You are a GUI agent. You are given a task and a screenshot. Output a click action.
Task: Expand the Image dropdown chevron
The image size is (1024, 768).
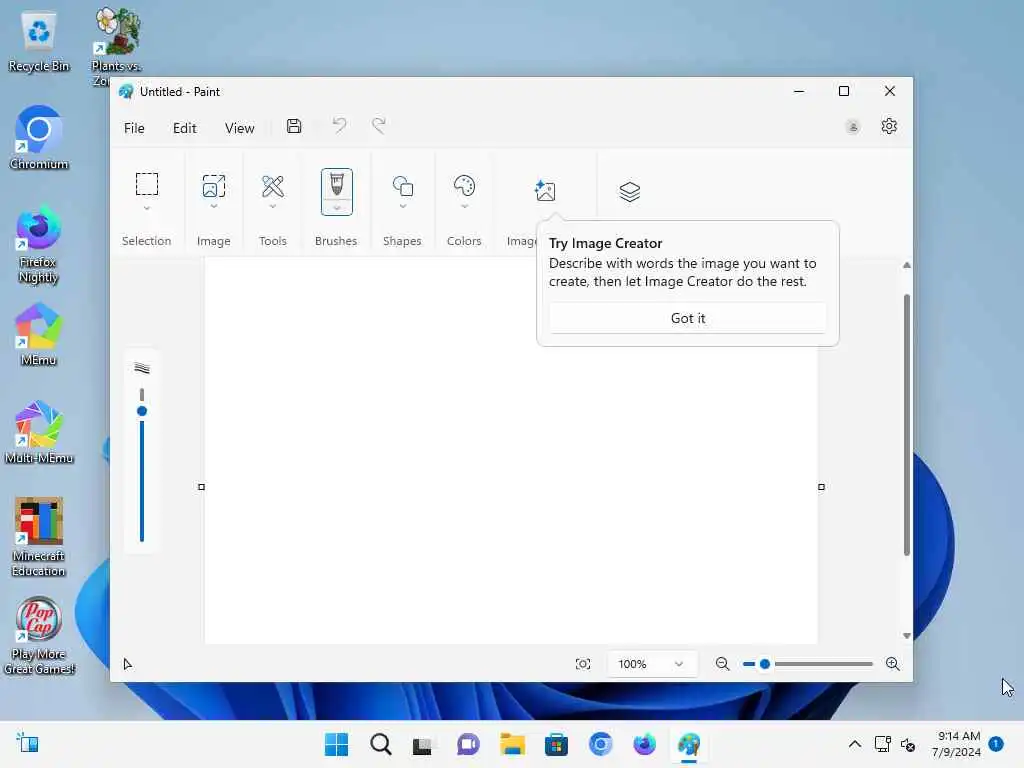[x=214, y=206]
